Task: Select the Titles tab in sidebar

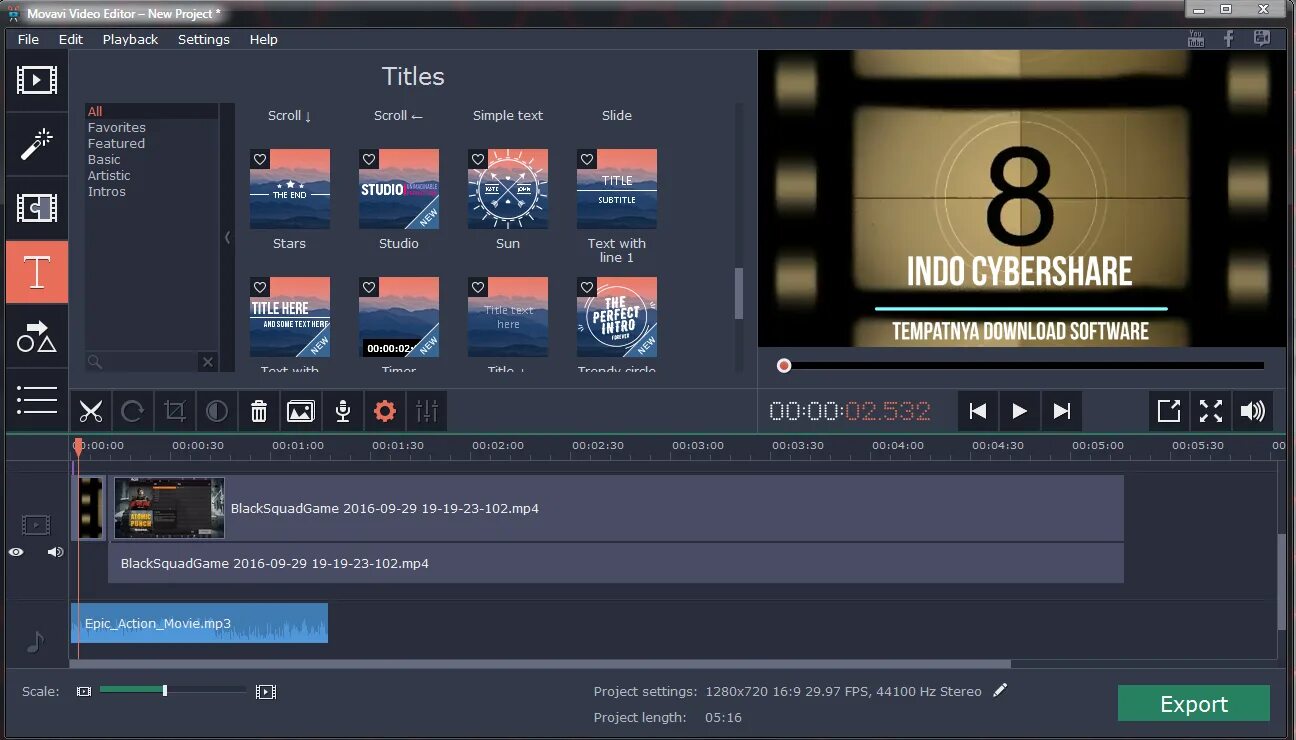Action: (37, 272)
